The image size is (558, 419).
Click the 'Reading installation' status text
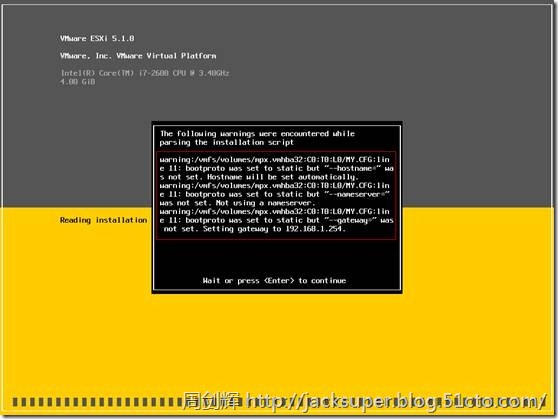pyautogui.click(x=104, y=220)
